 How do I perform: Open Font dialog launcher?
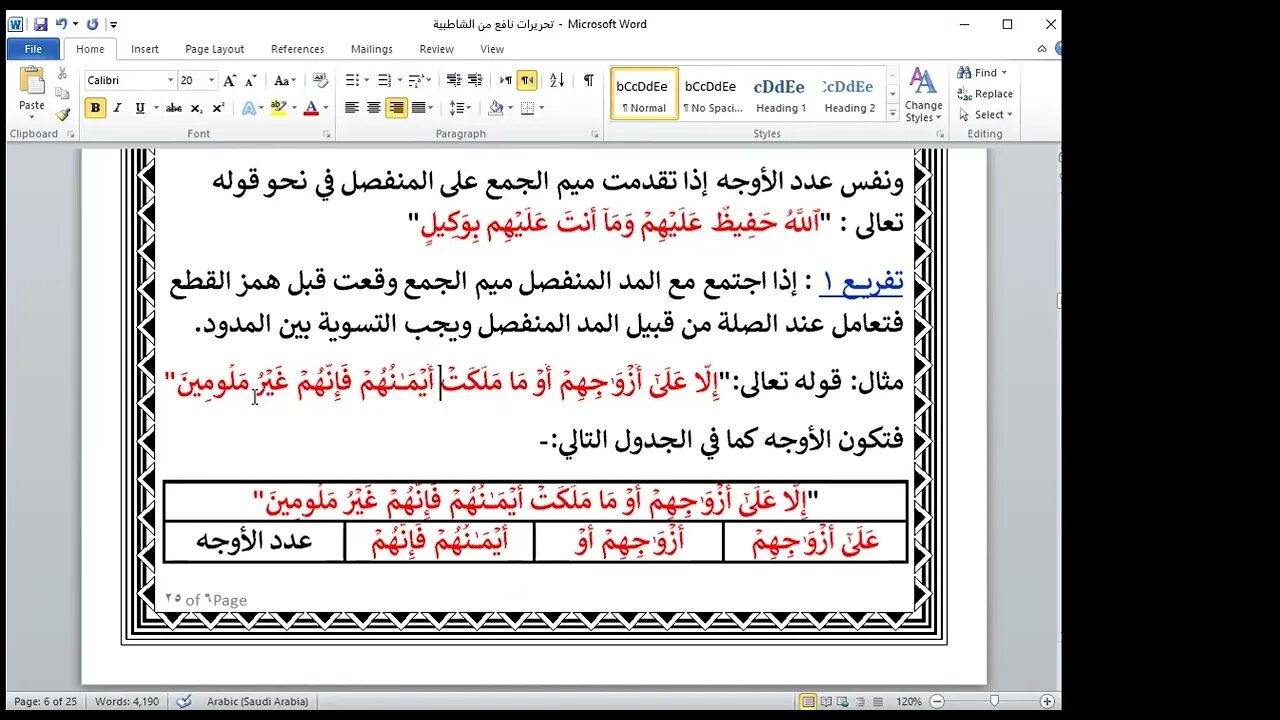327,134
